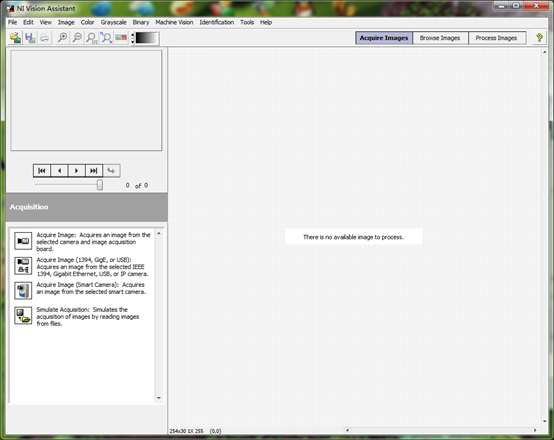Open the Machine Vision menu
The image size is (554, 440).
174,22
